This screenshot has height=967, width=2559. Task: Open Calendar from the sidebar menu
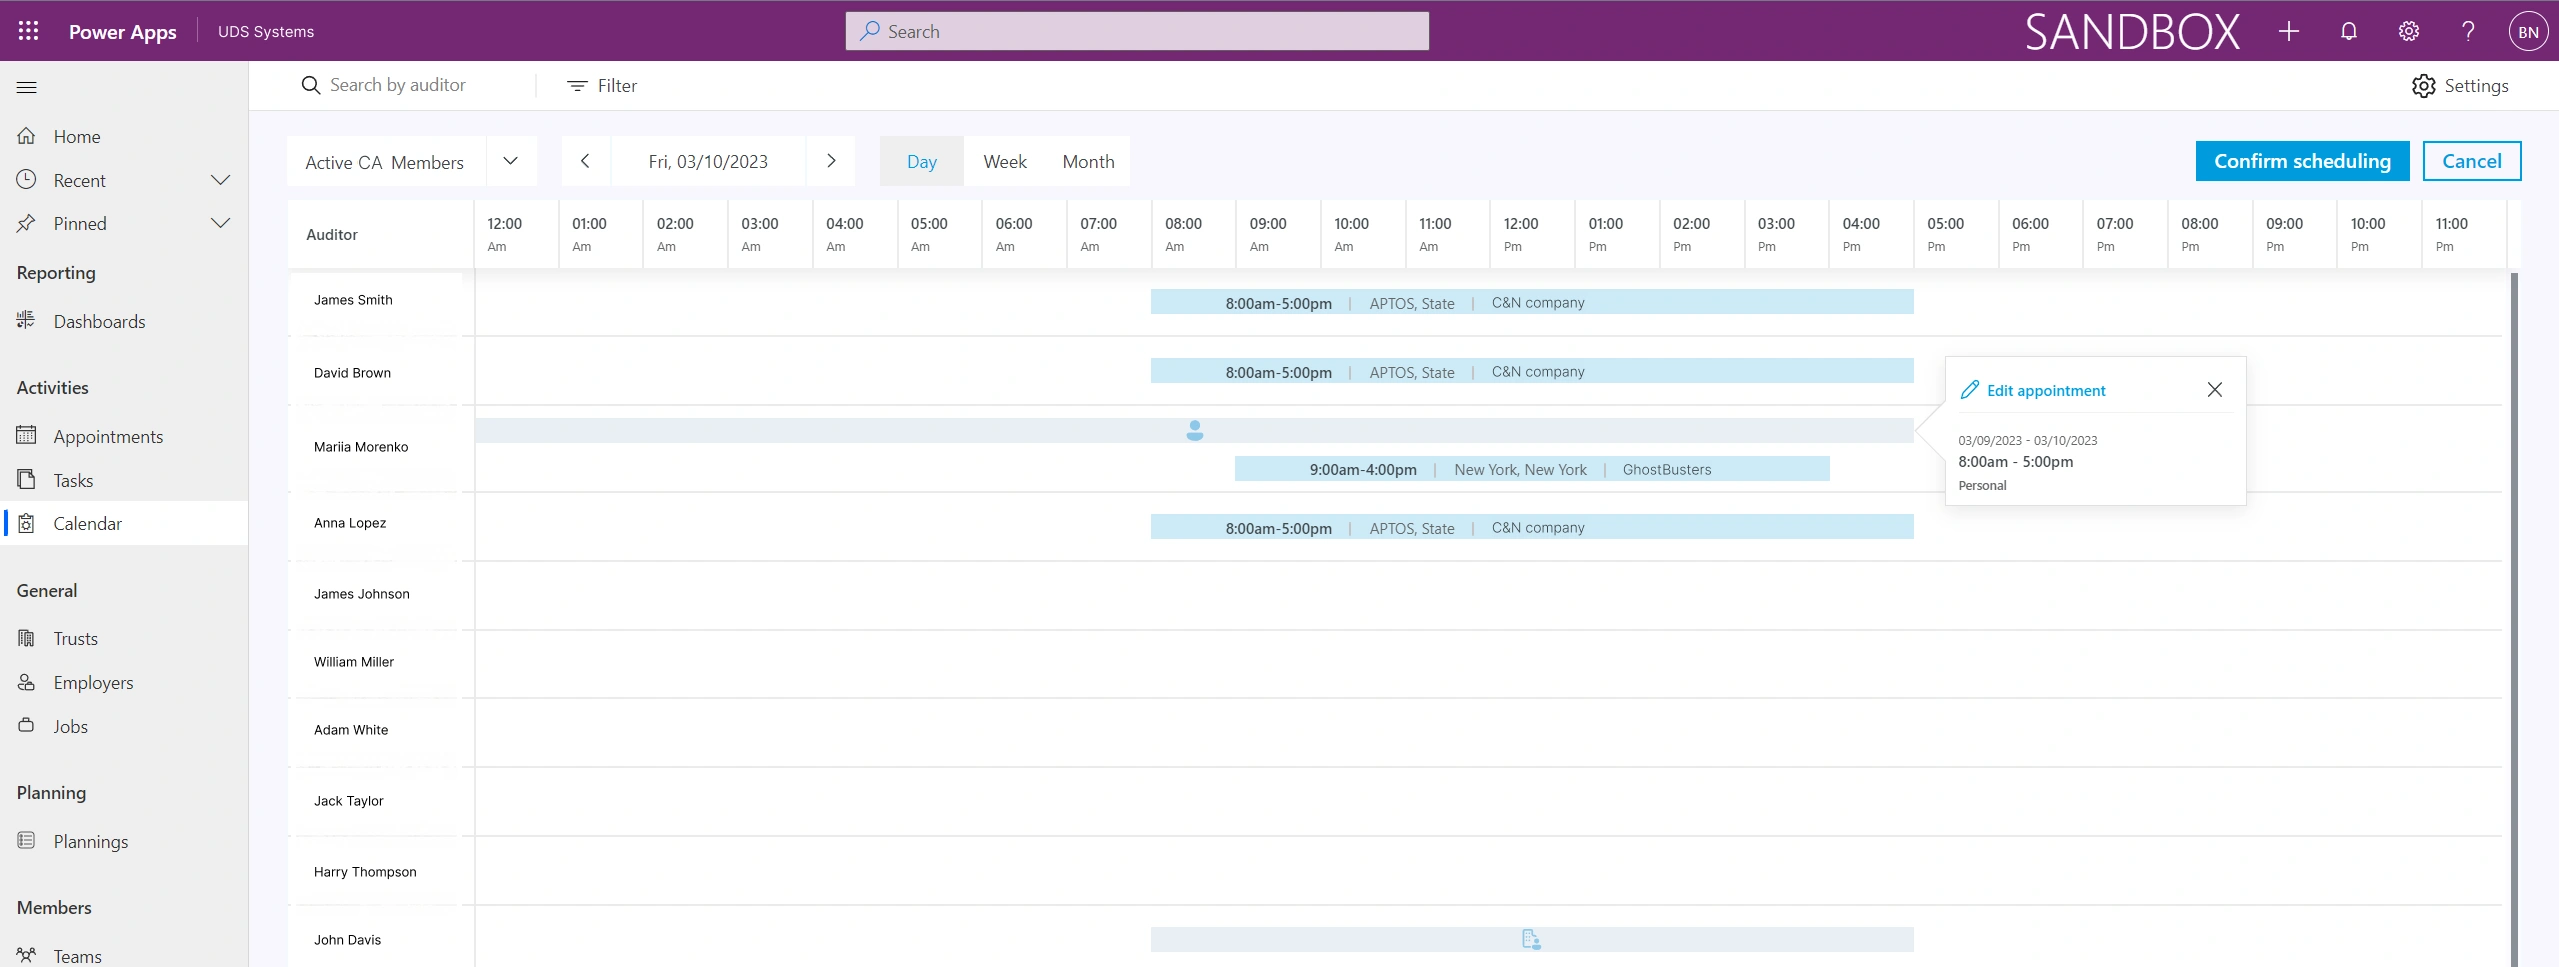pyautogui.click(x=88, y=523)
